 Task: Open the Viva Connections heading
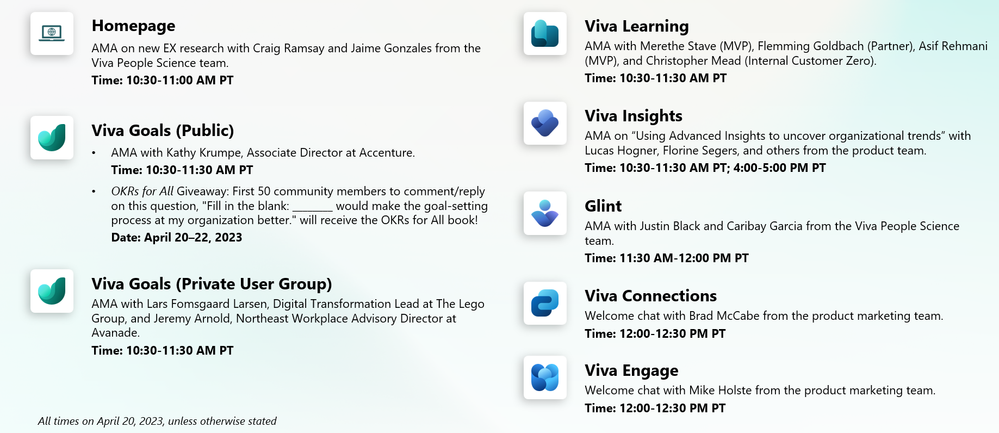coord(650,296)
